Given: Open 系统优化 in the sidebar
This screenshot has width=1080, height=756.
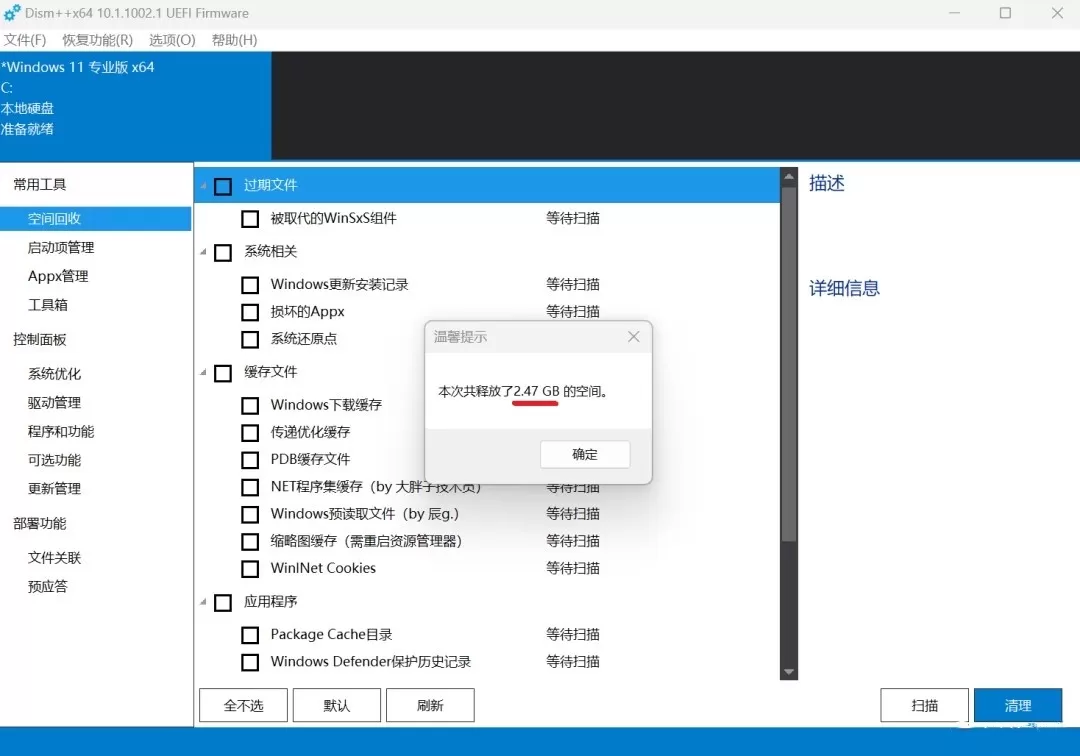Looking at the screenshot, I should tap(54, 374).
